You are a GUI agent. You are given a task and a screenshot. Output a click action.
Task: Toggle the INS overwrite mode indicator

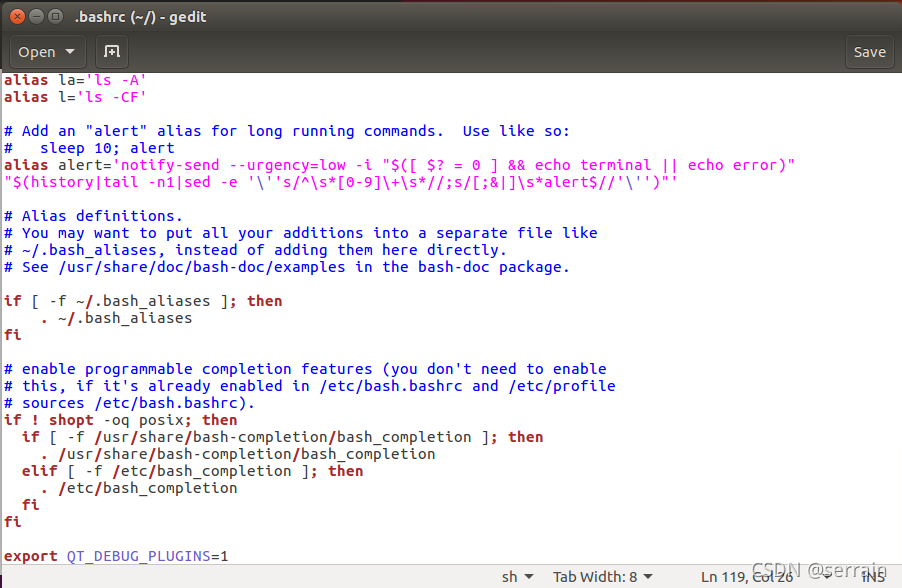pos(873,576)
